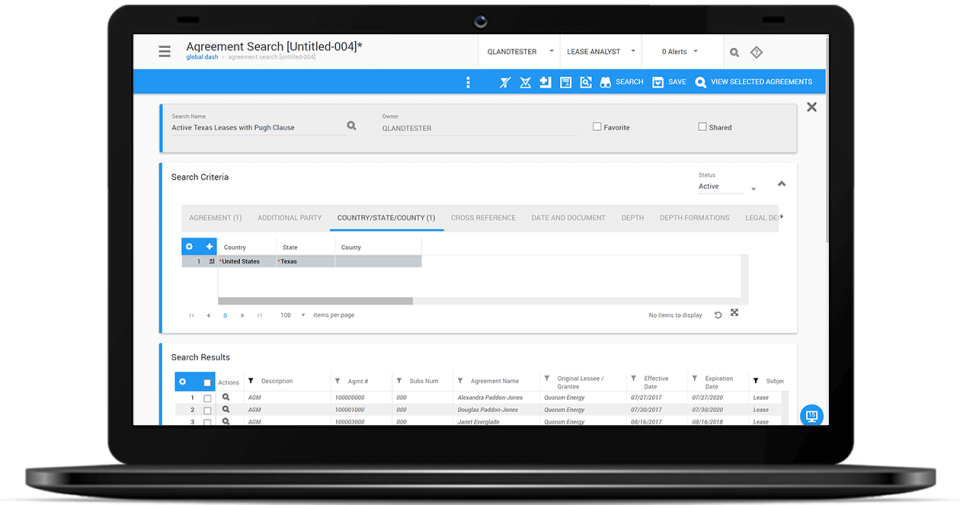Viewport: 960px width, 505px height.
Task: Open the blue monitor floating action button
Action: click(x=812, y=416)
